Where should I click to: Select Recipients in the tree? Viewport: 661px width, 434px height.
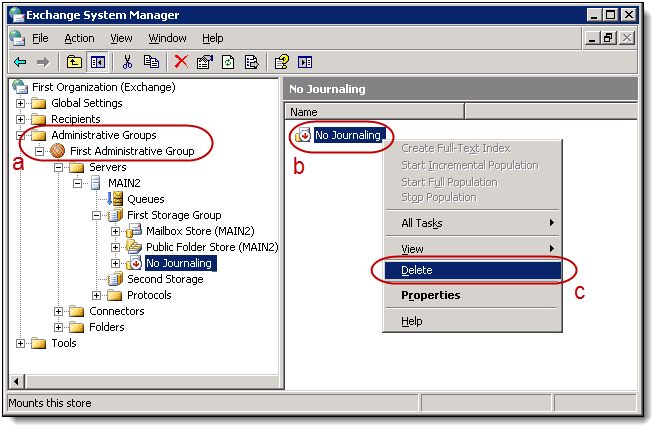76,119
